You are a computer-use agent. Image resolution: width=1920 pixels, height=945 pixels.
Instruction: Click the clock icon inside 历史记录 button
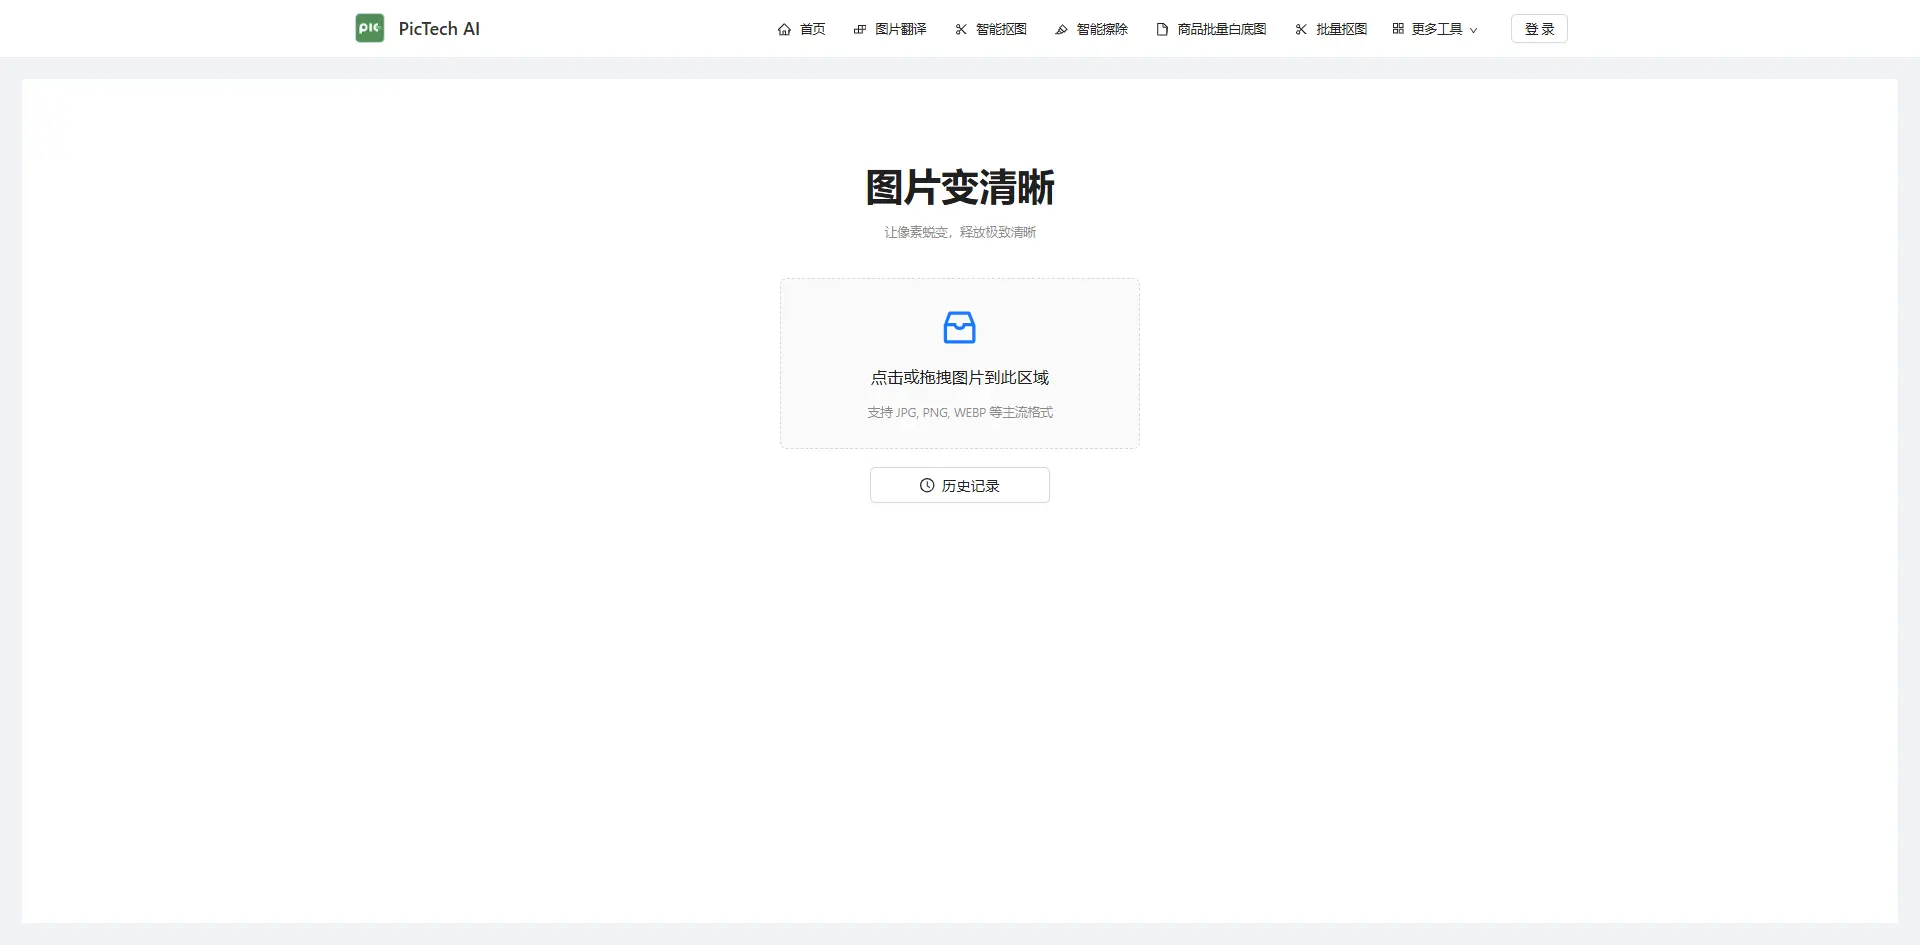click(x=925, y=485)
